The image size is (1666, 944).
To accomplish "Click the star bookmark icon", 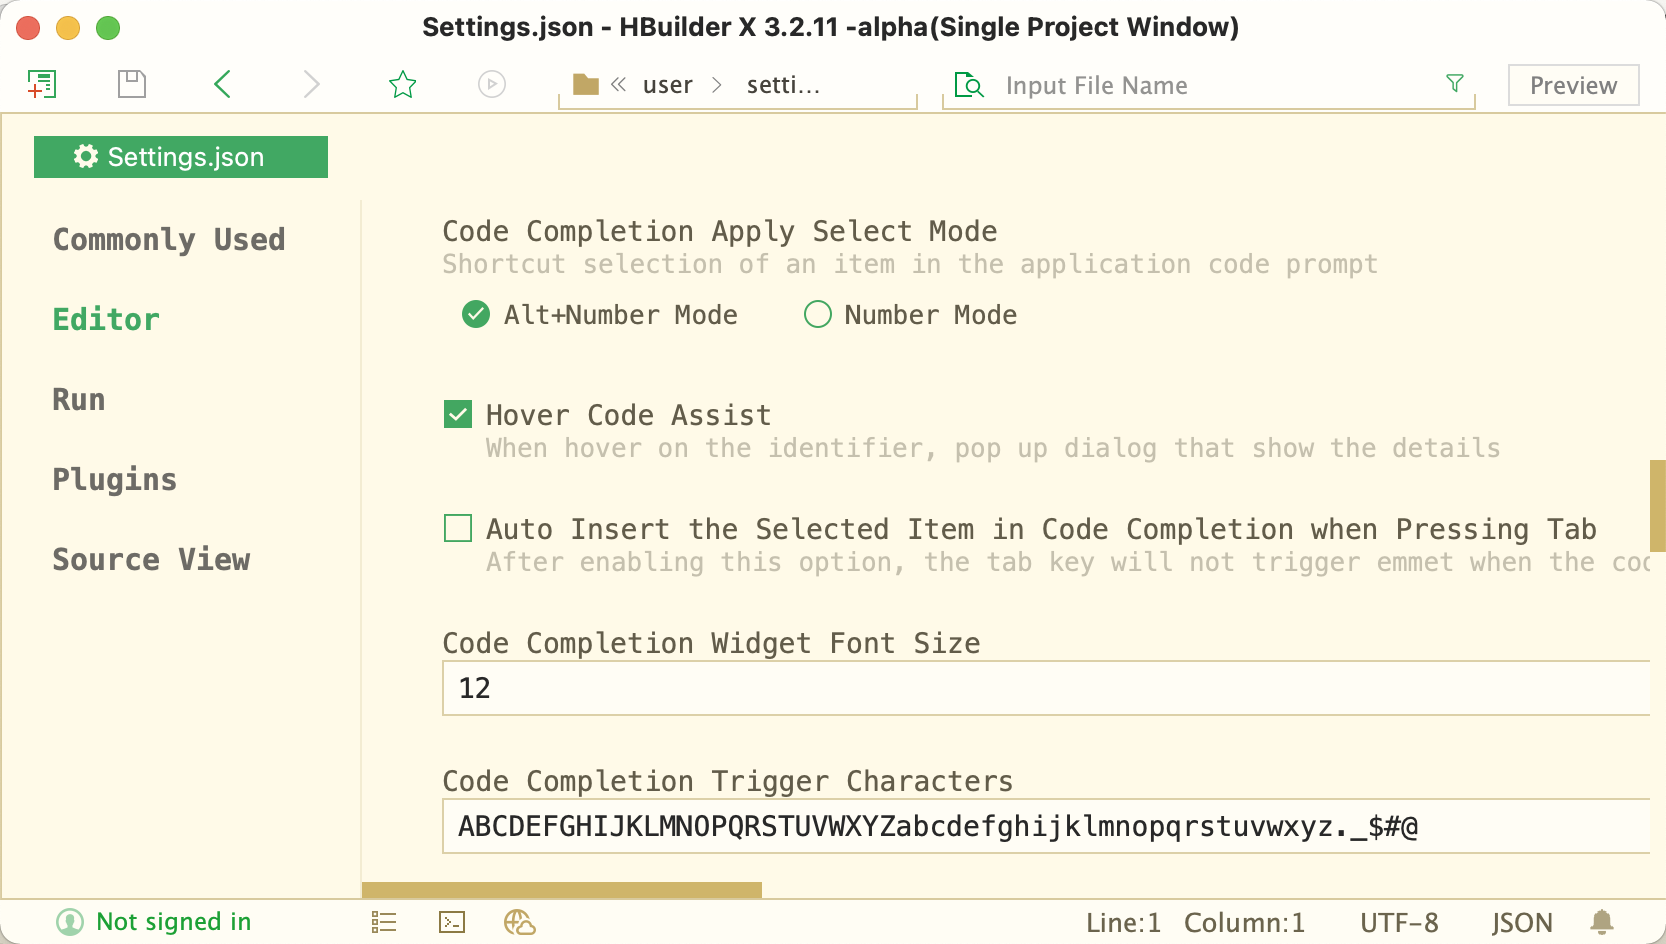I will (402, 84).
